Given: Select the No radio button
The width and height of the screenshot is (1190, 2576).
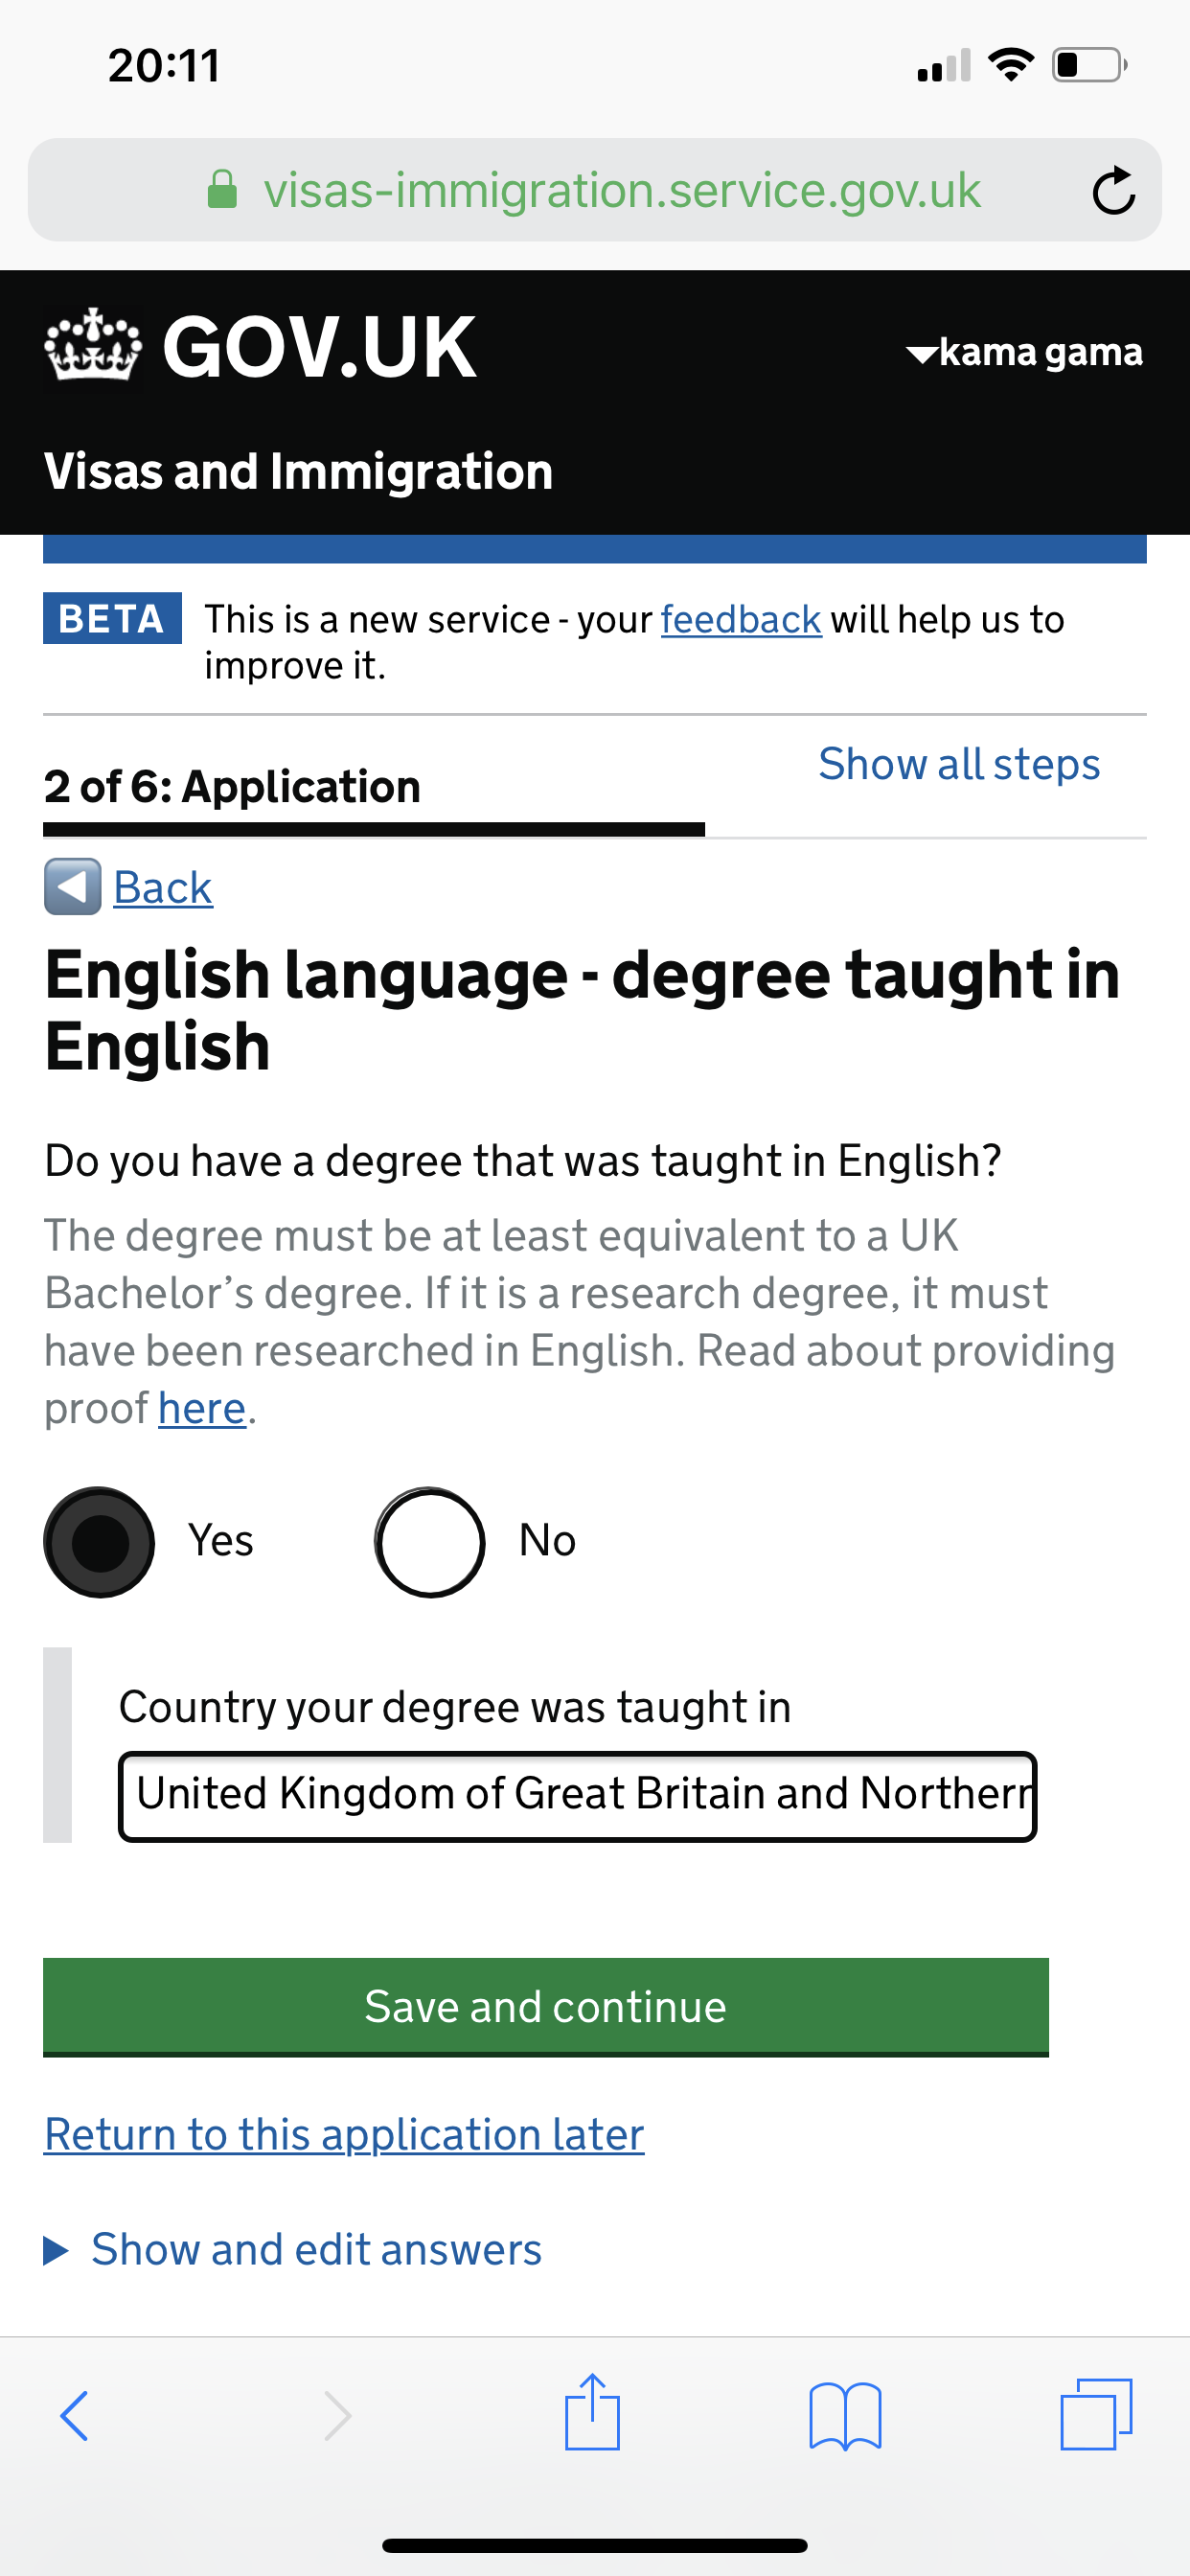Looking at the screenshot, I should point(430,1542).
